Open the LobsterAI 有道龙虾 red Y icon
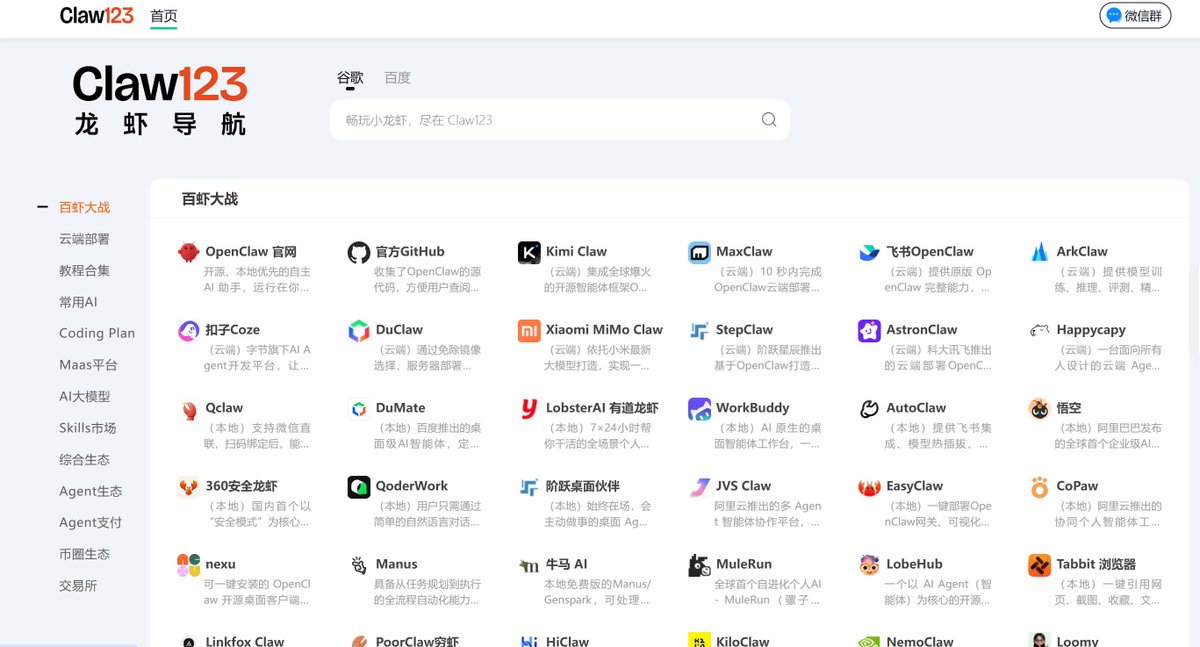Screen dimensions: 1200x647 point(529,408)
